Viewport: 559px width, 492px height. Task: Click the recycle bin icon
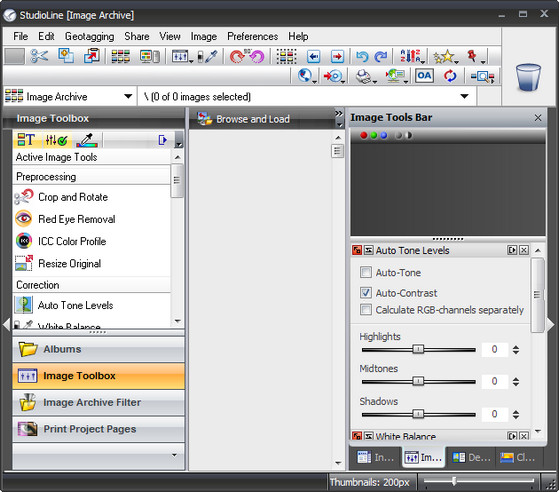tap(528, 77)
